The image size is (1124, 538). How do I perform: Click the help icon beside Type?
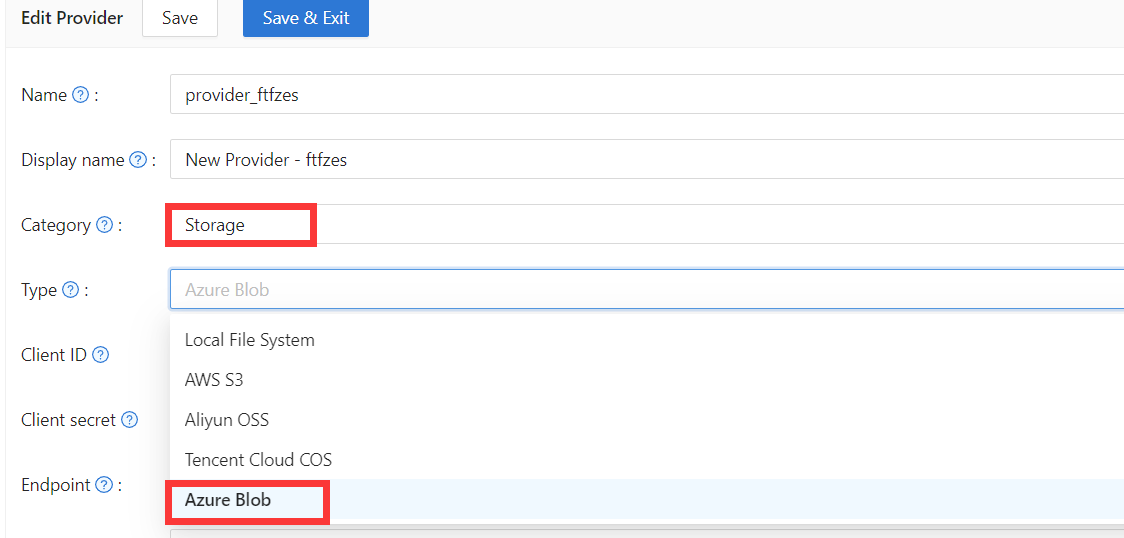click(x=70, y=290)
